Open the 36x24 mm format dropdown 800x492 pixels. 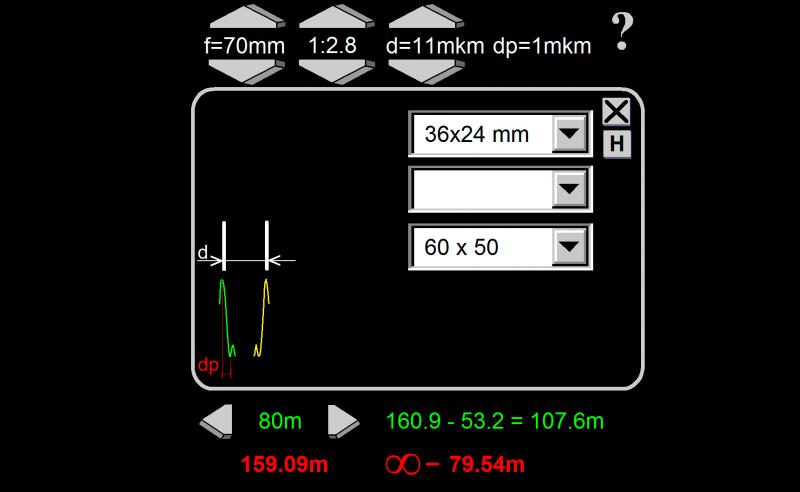click(569, 134)
